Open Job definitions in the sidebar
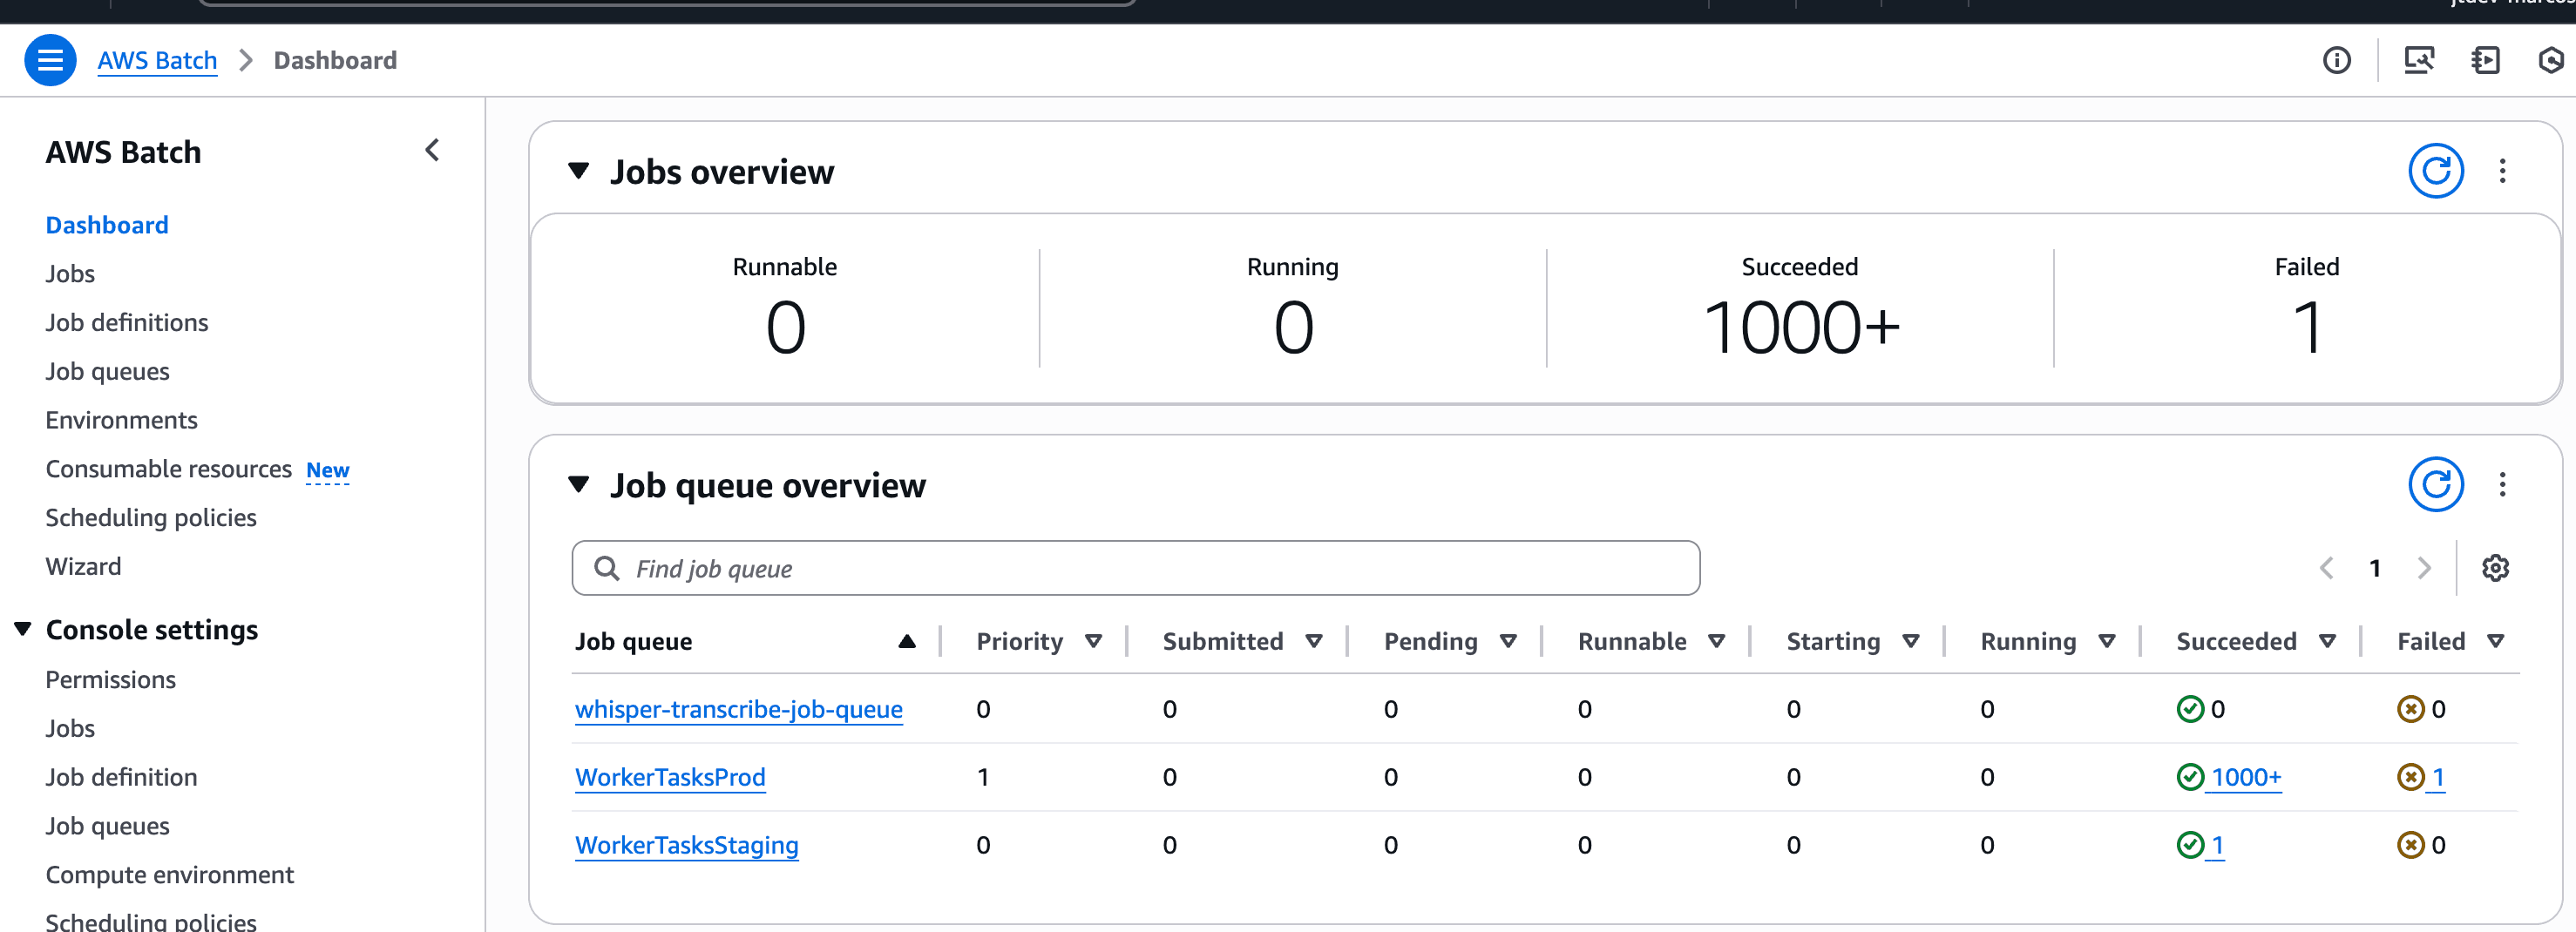Viewport: 2576px width, 932px height. click(x=127, y=322)
